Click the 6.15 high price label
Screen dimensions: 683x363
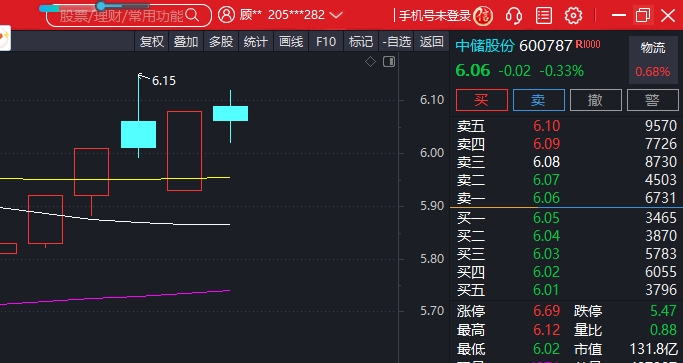[164, 81]
